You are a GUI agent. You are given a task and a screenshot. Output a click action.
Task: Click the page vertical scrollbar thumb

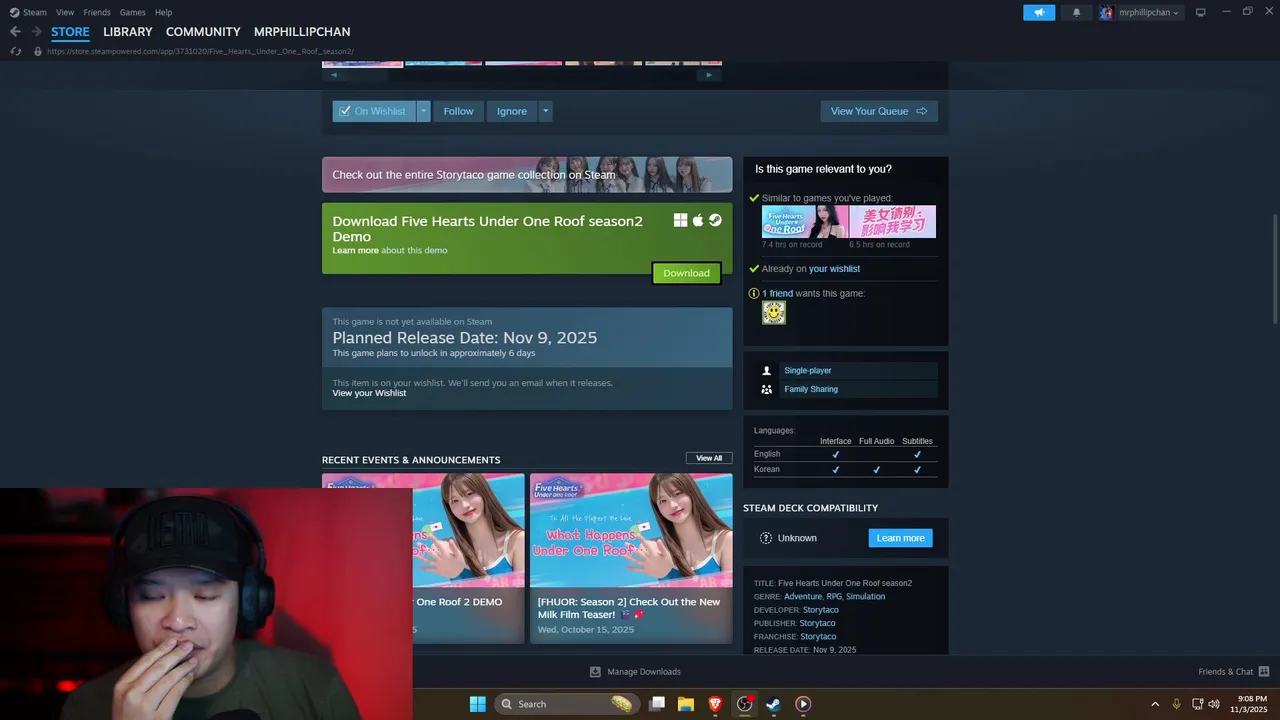coord(1275,268)
